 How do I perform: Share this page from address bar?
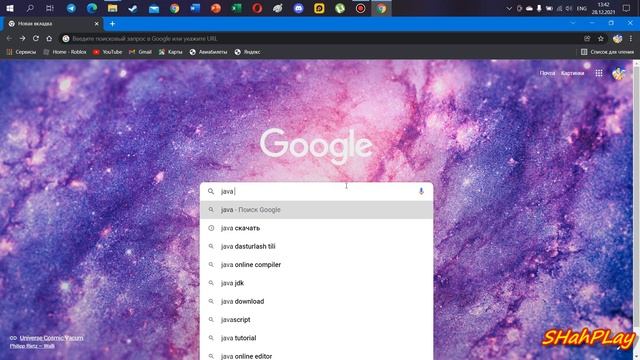click(x=587, y=38)
